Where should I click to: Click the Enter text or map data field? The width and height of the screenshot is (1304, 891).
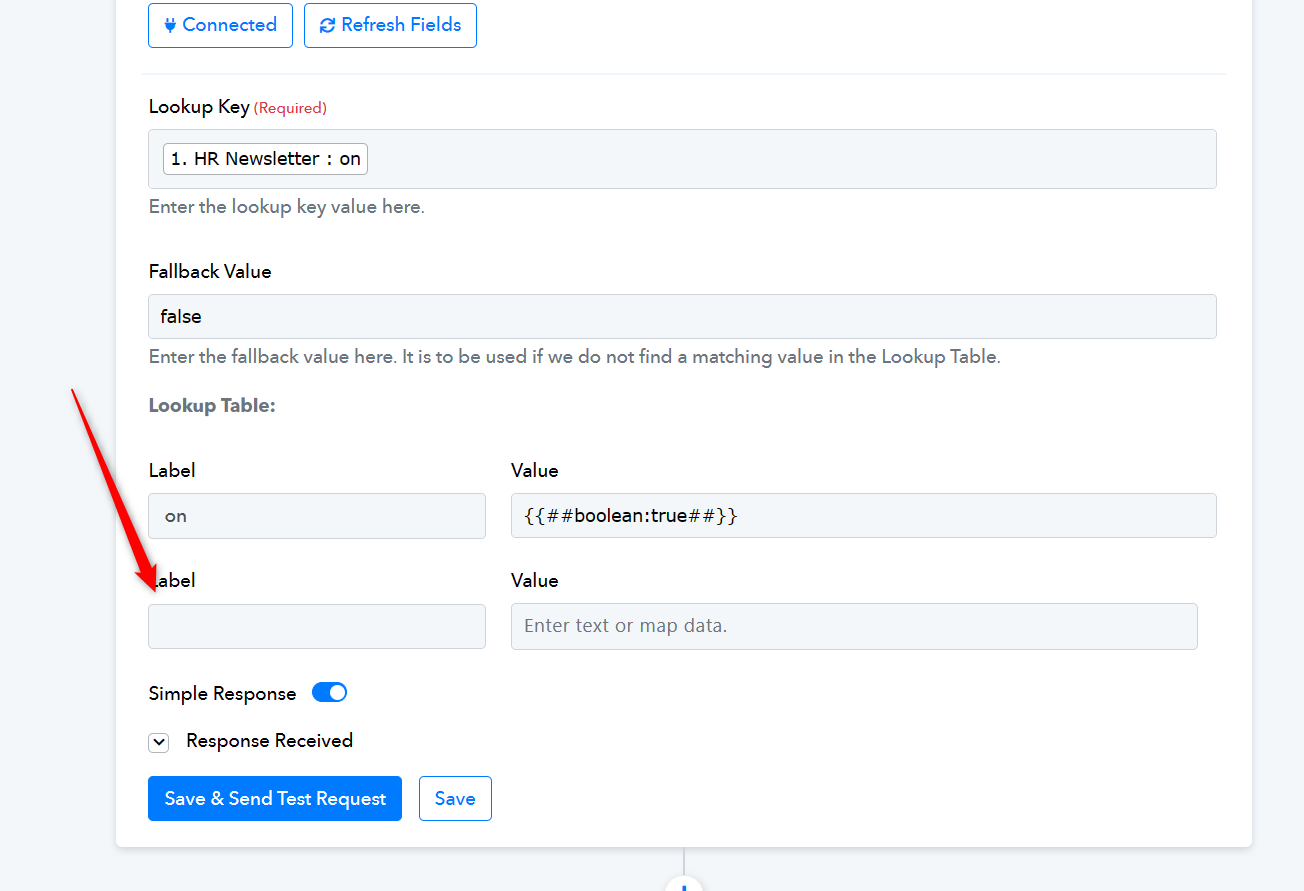pos(854,626)
